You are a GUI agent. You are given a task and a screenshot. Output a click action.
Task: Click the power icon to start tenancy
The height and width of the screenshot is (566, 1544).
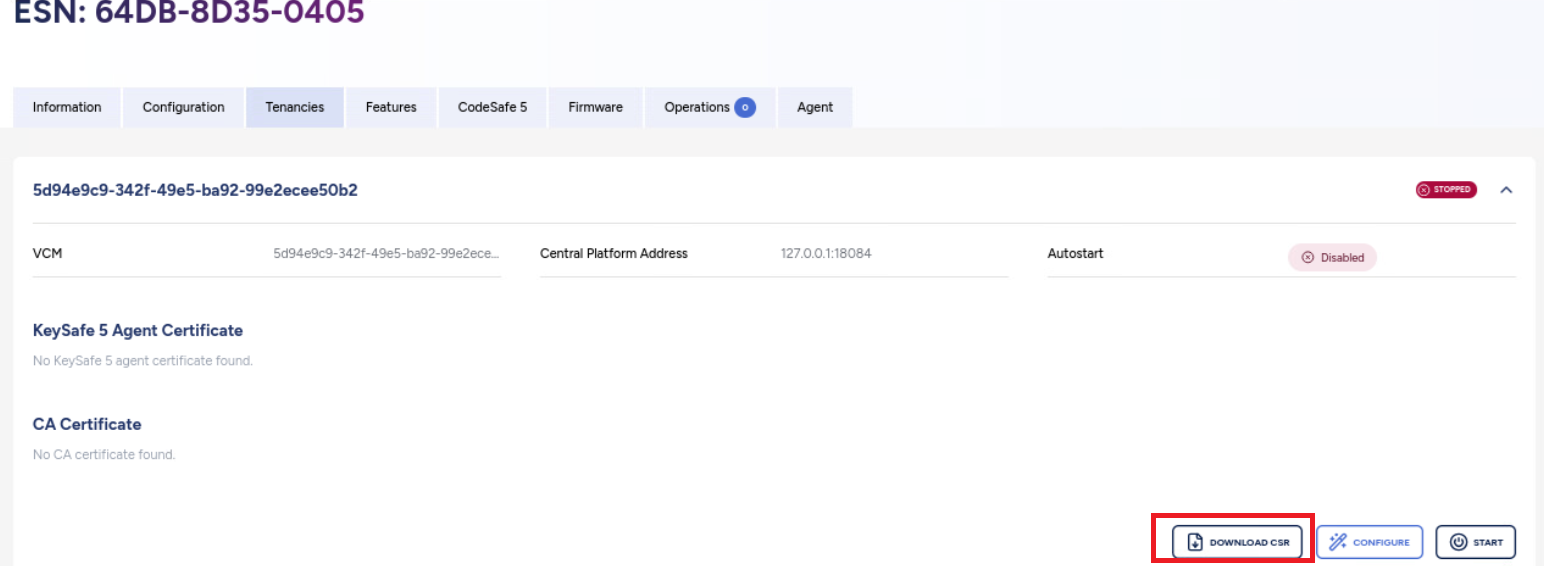(x=1458, y=542)
